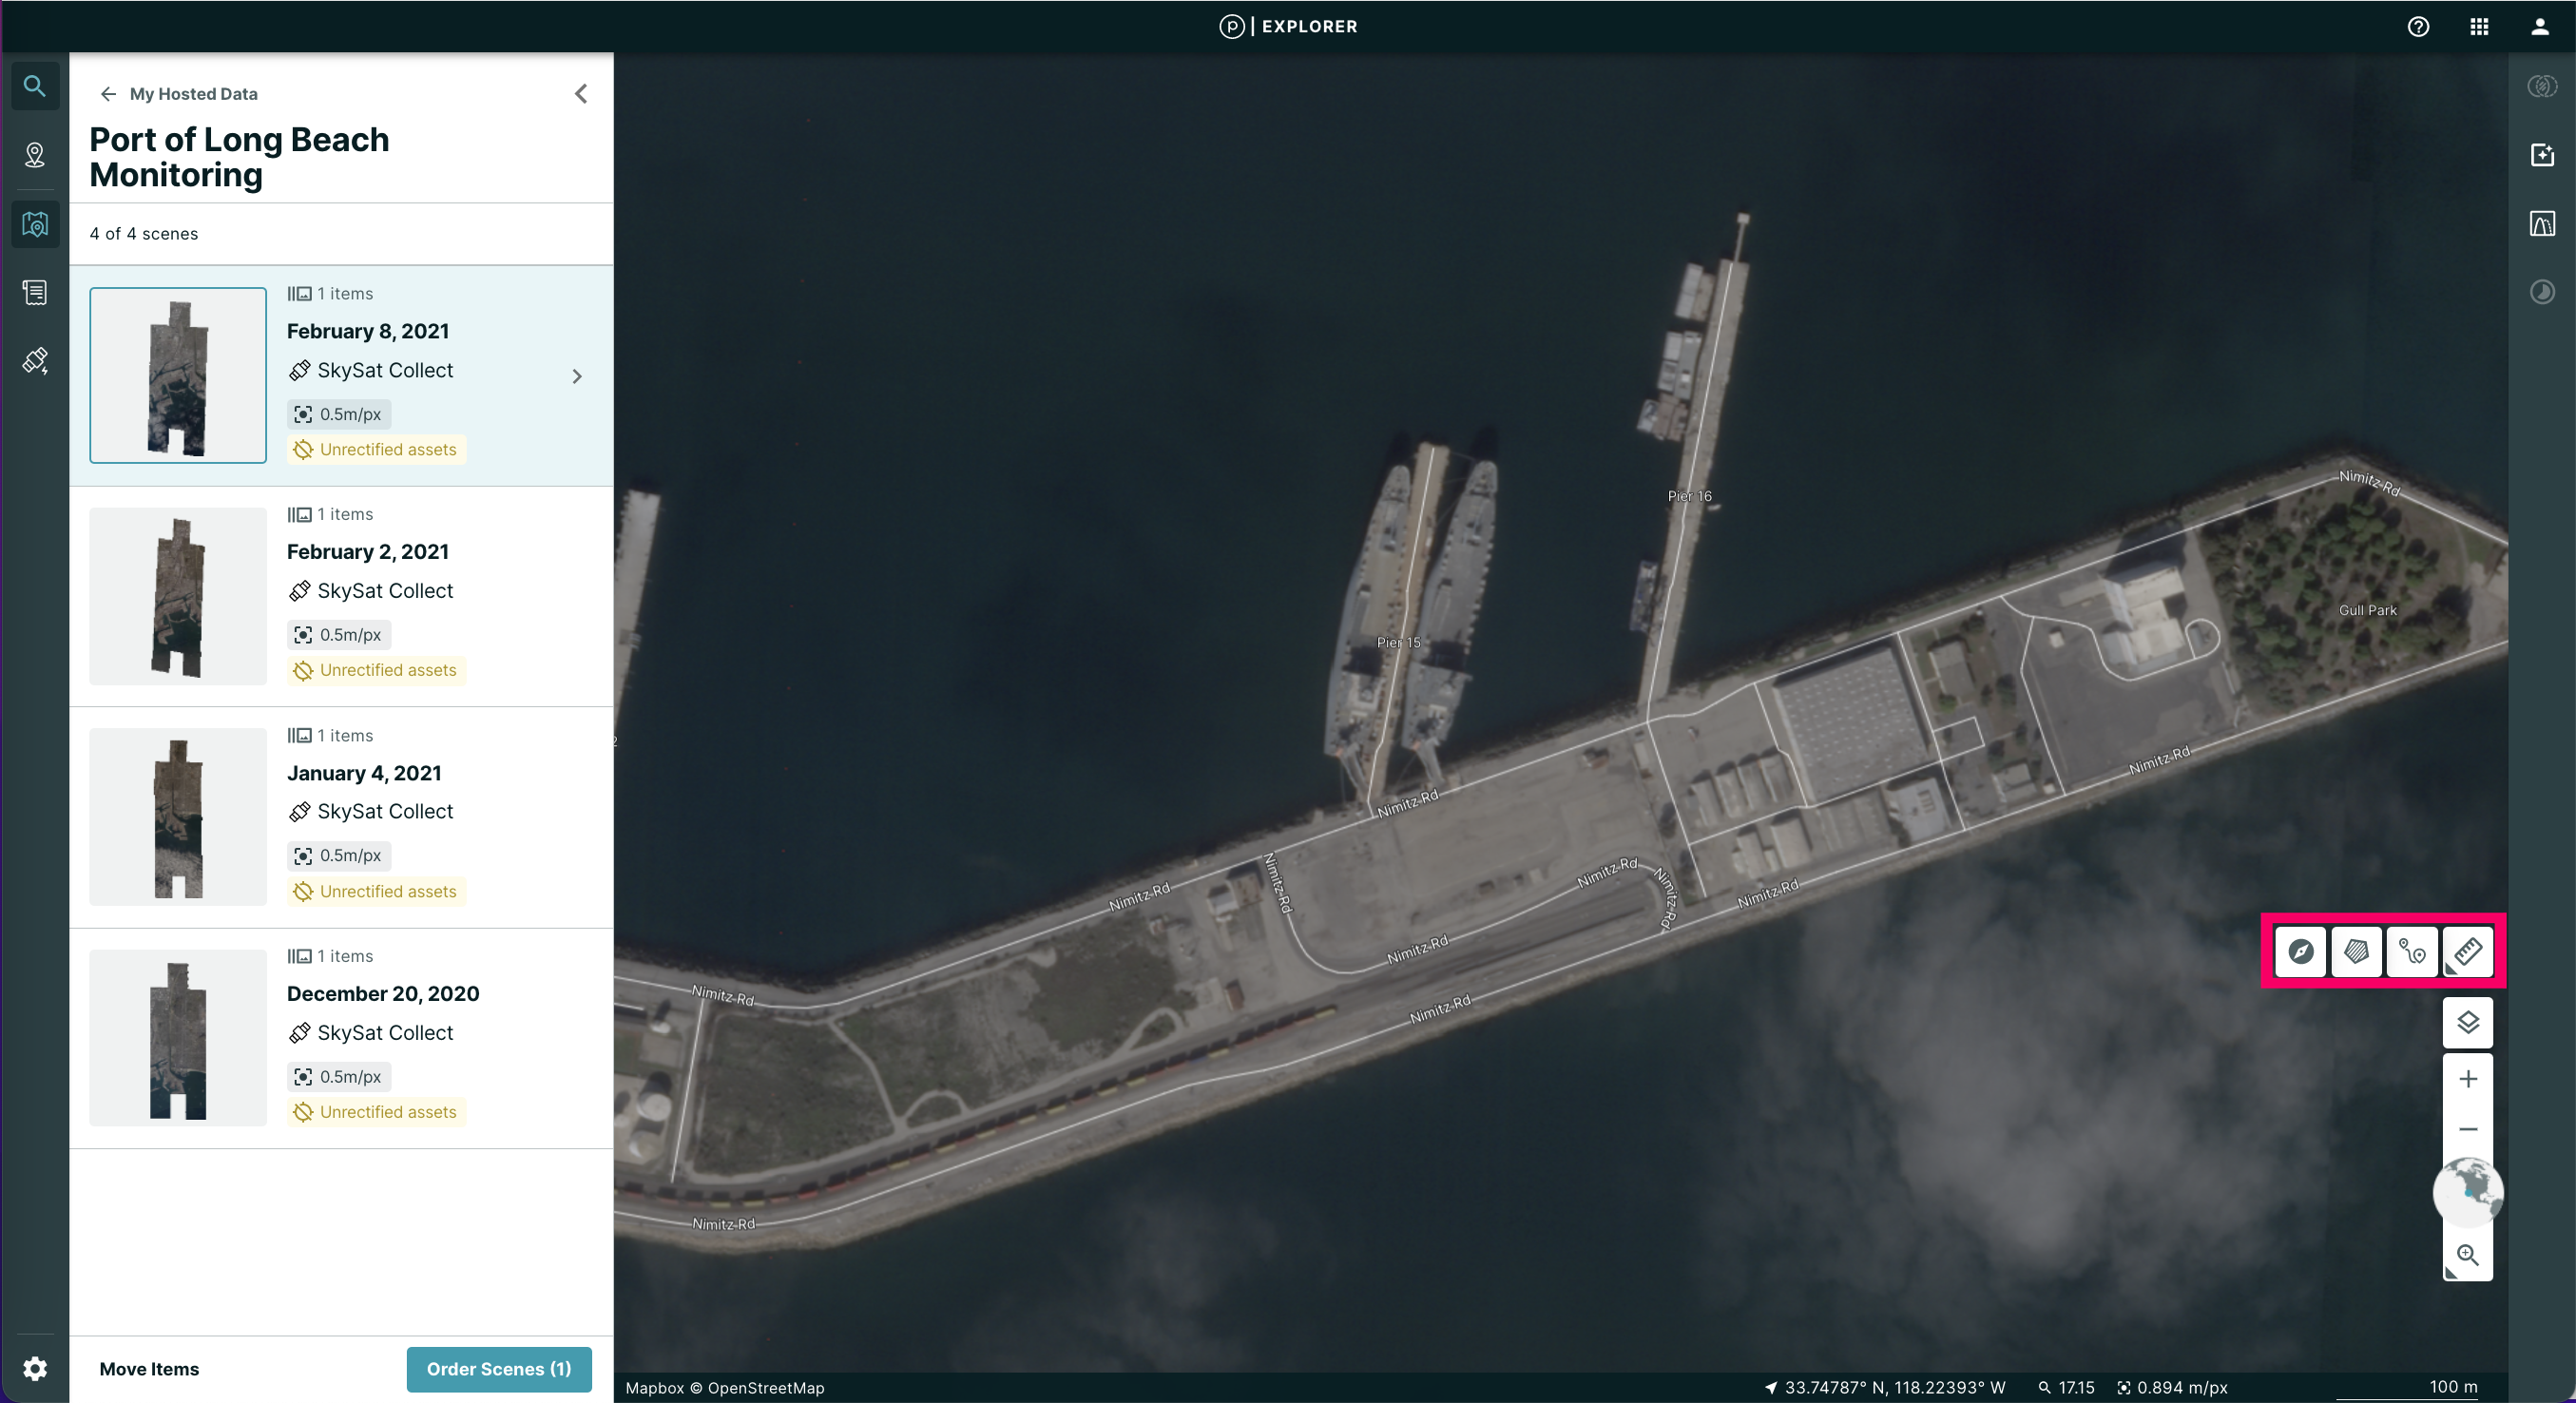Open the search tab in left sidebar
2576x1403 pixels.
(x=35, y=86)
